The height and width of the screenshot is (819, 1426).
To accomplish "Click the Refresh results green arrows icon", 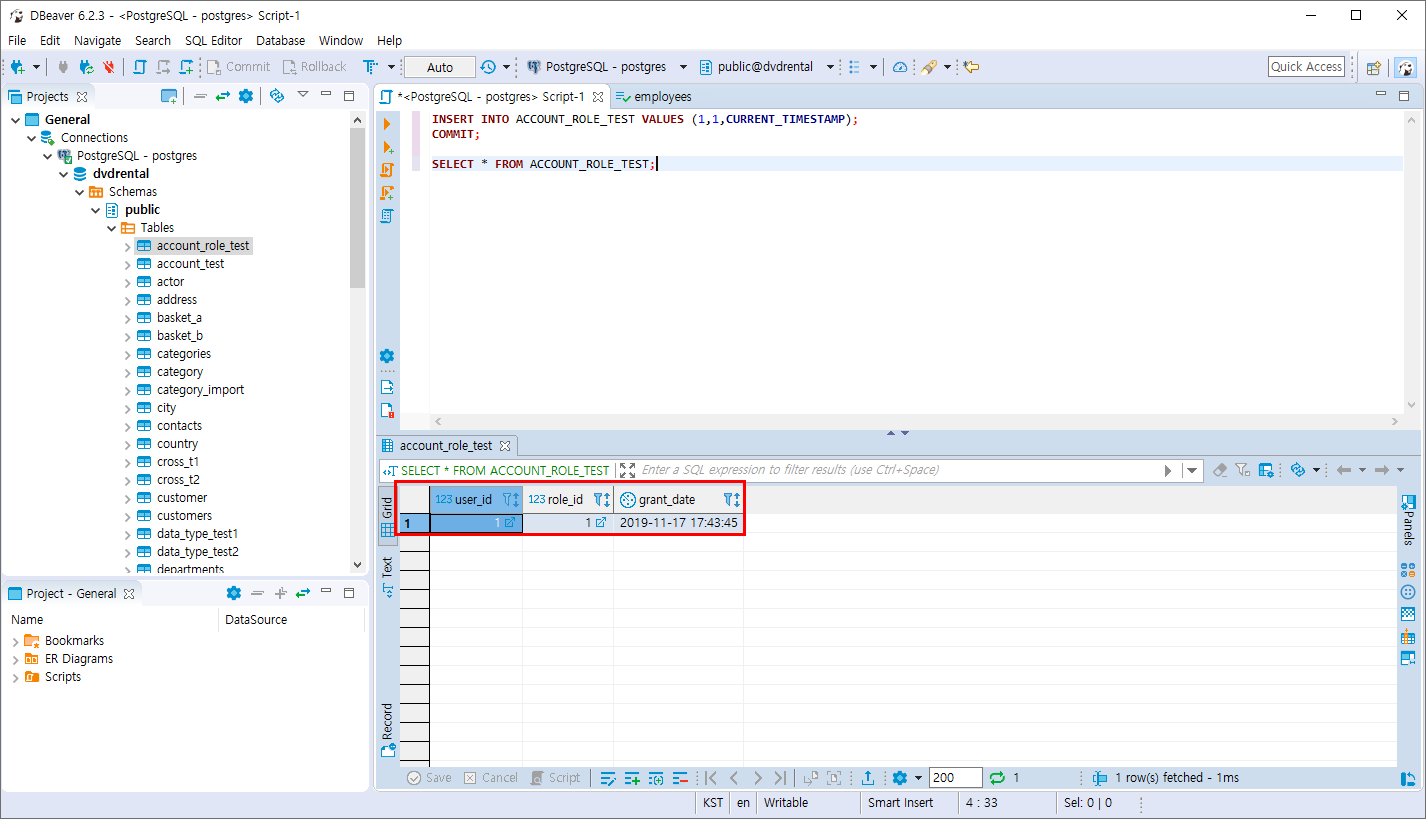I will [x=996, y=778].
